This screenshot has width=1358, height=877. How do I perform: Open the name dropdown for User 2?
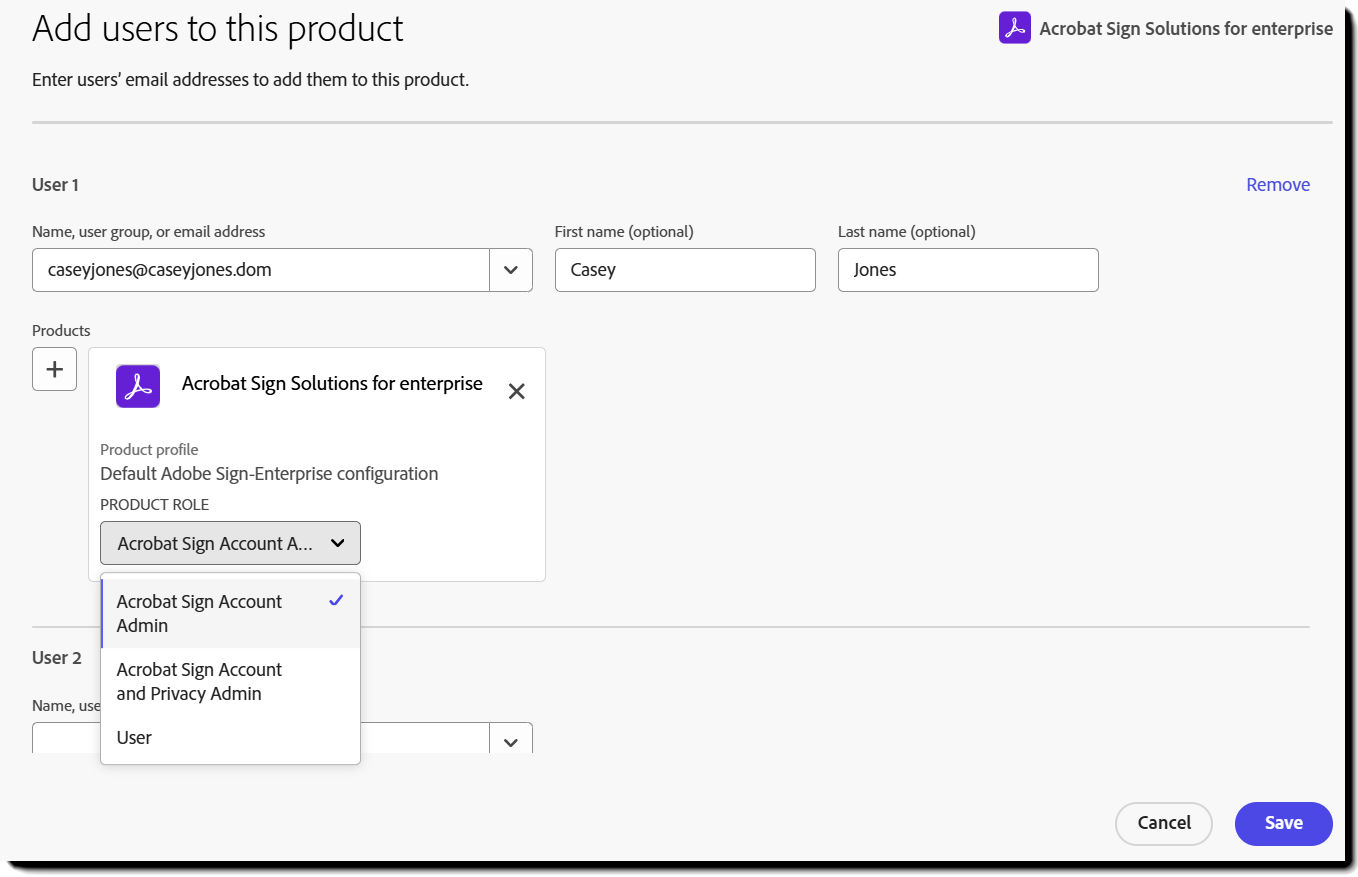510,740
